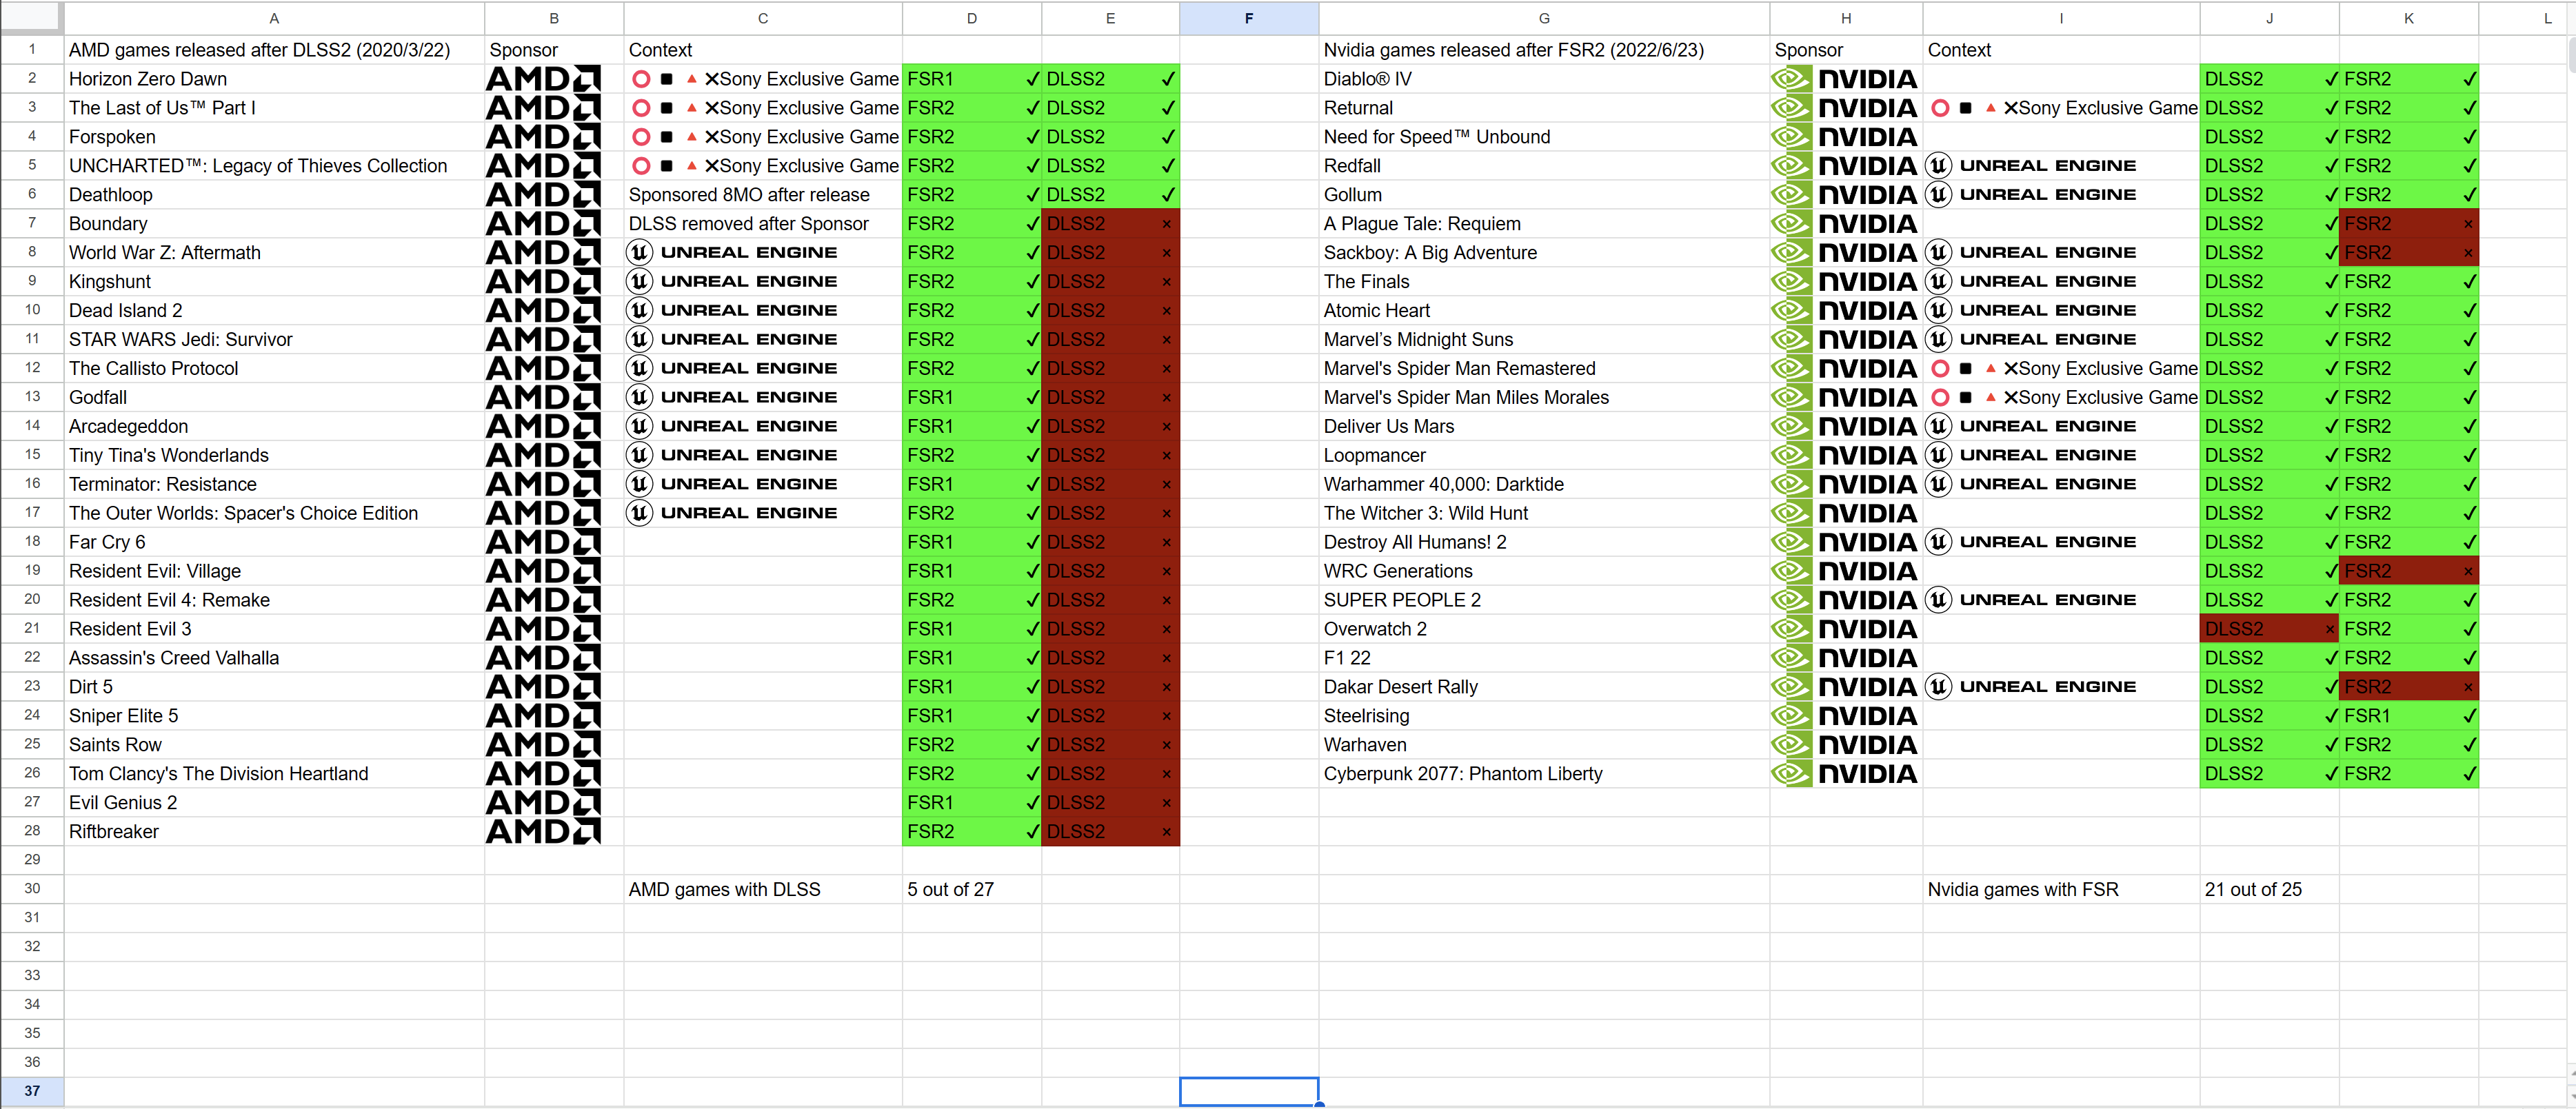The image size is (2576, 1109).
Task: Select the 'Sponsored 8MO after release' cell
Action: tap(762, 195)
